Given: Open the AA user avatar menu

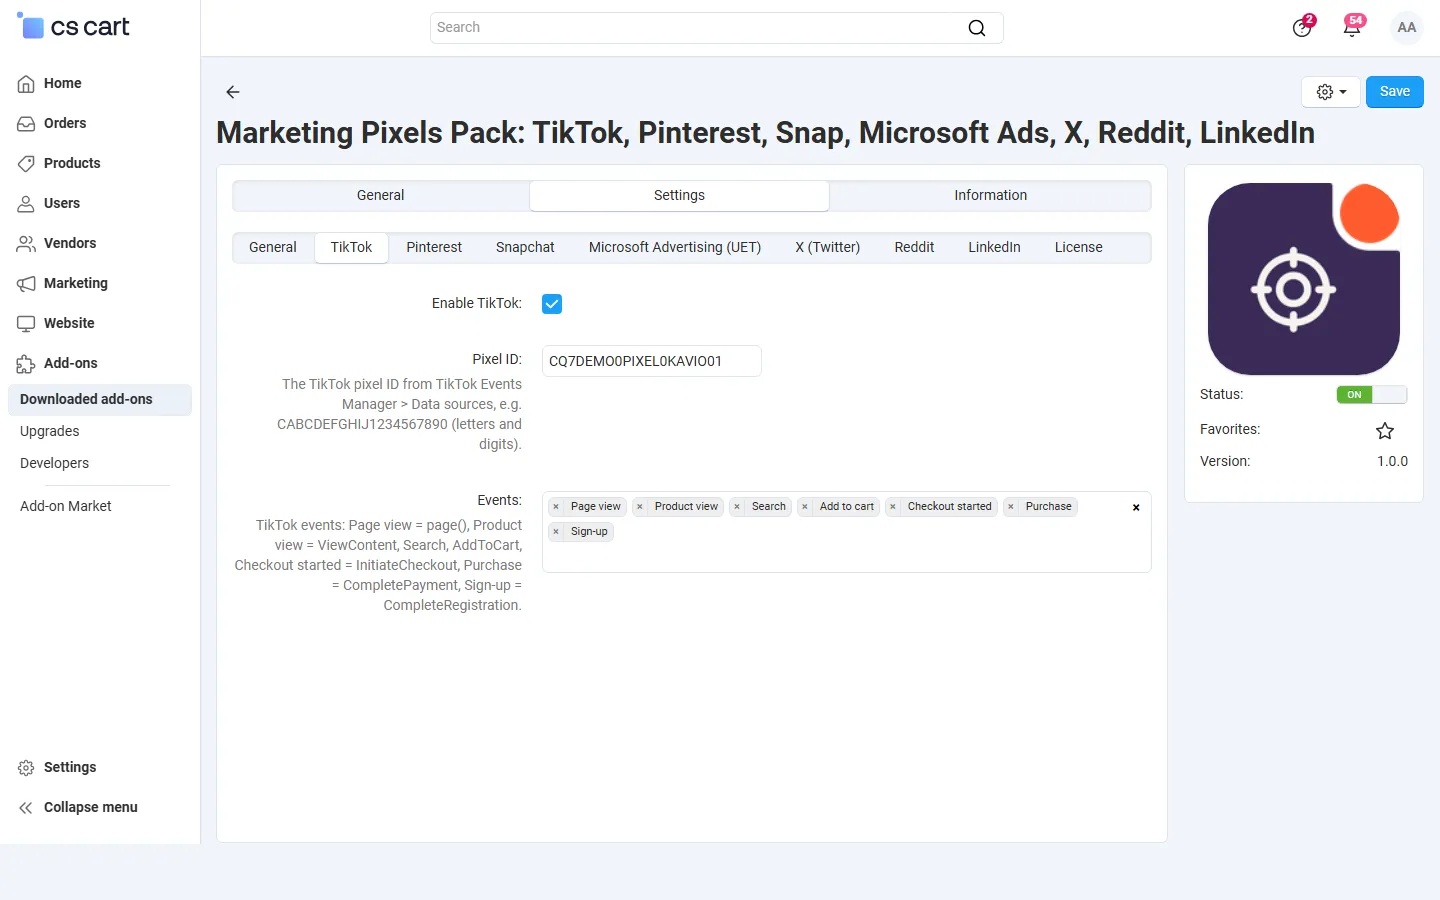Looking at the screenshot, I should click(1407, 28).
